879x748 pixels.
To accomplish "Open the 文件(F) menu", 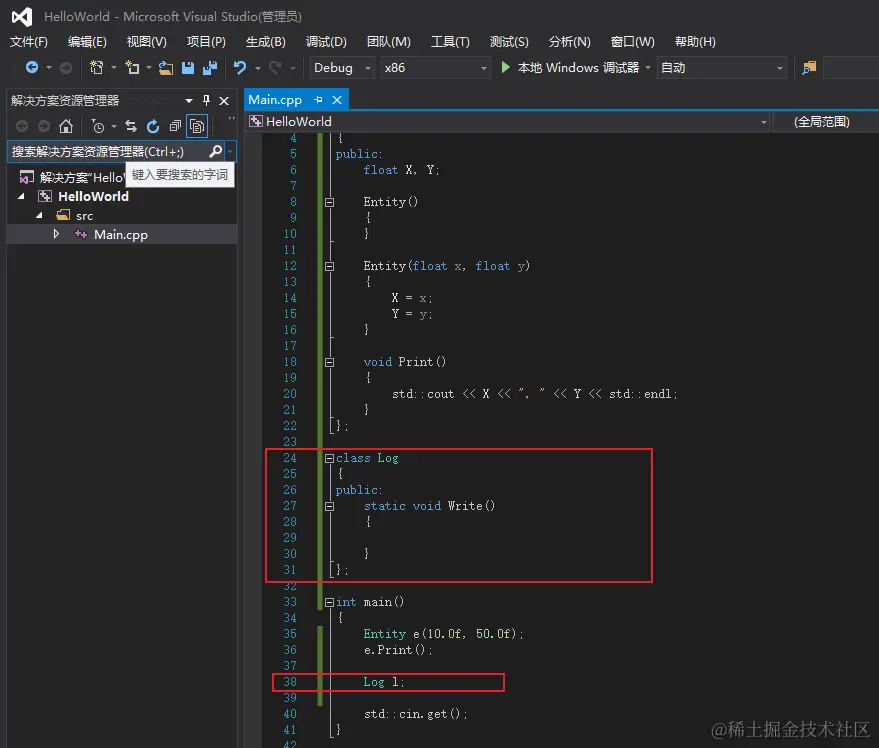I will point(29,42).
